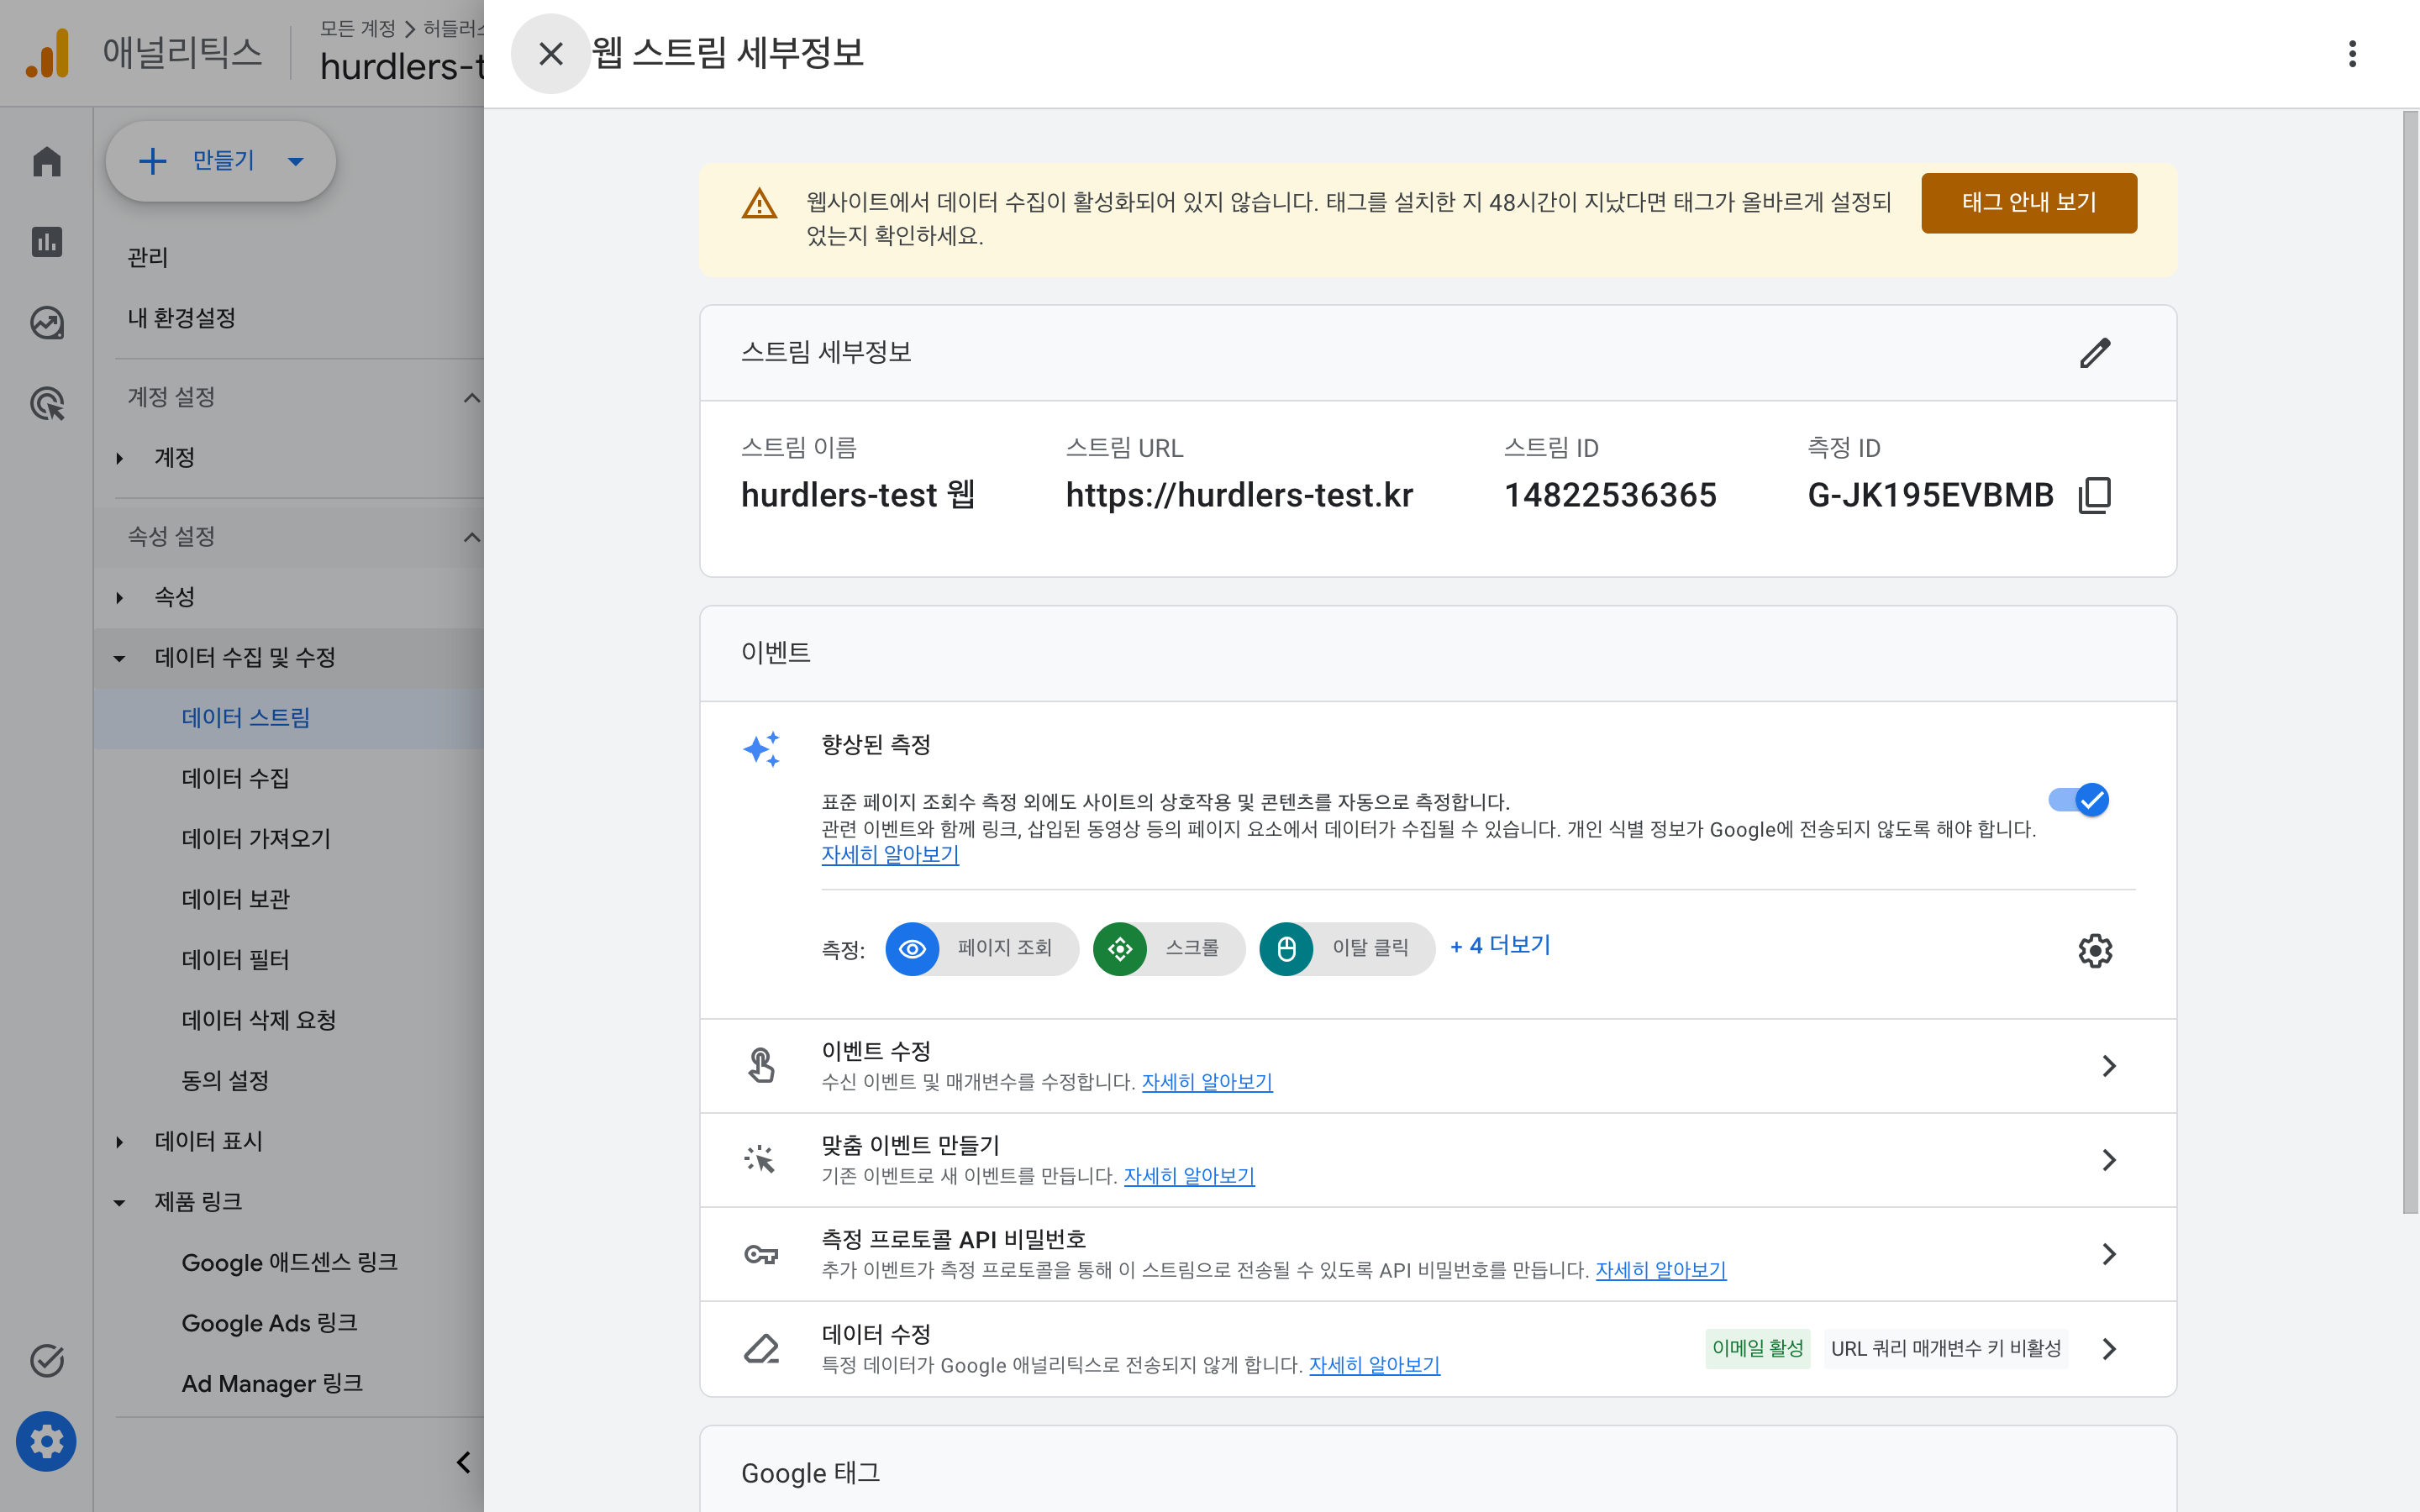Expand the 속성 tree item
This screenshot has width=2420, height=1512.
click(119, 597)
